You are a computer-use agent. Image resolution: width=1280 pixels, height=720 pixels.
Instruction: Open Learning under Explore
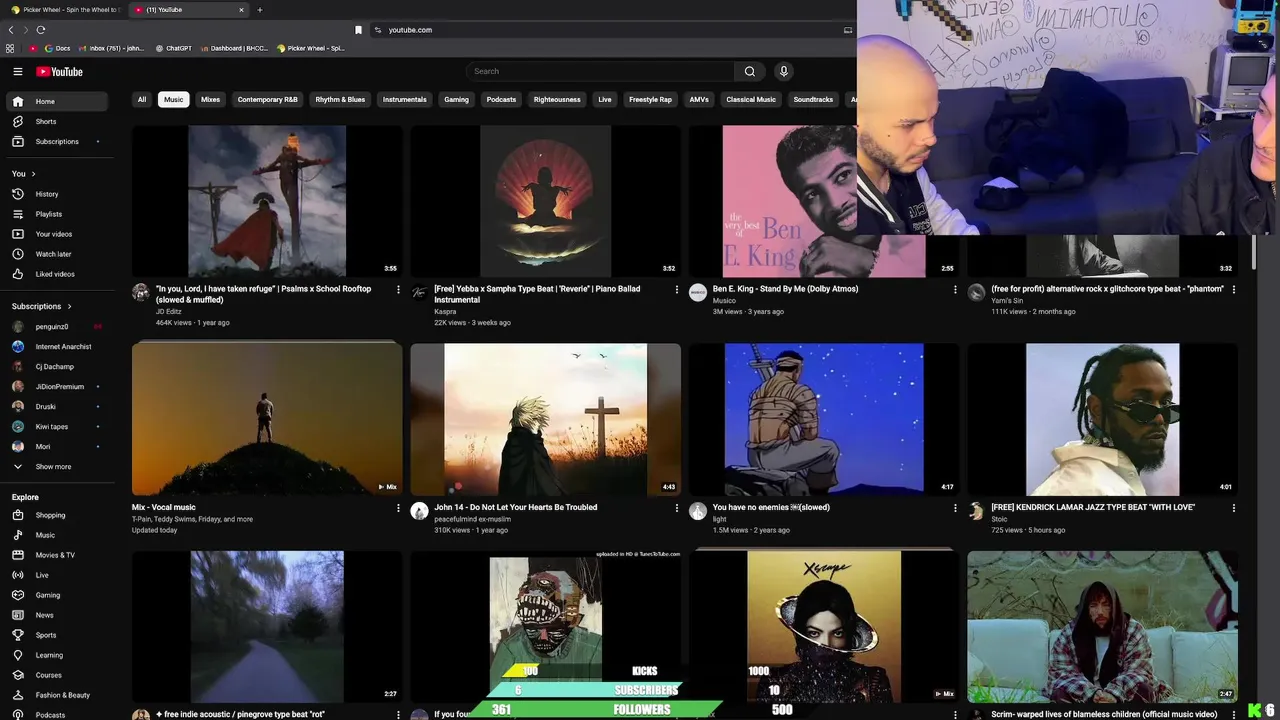click(57, 655)
